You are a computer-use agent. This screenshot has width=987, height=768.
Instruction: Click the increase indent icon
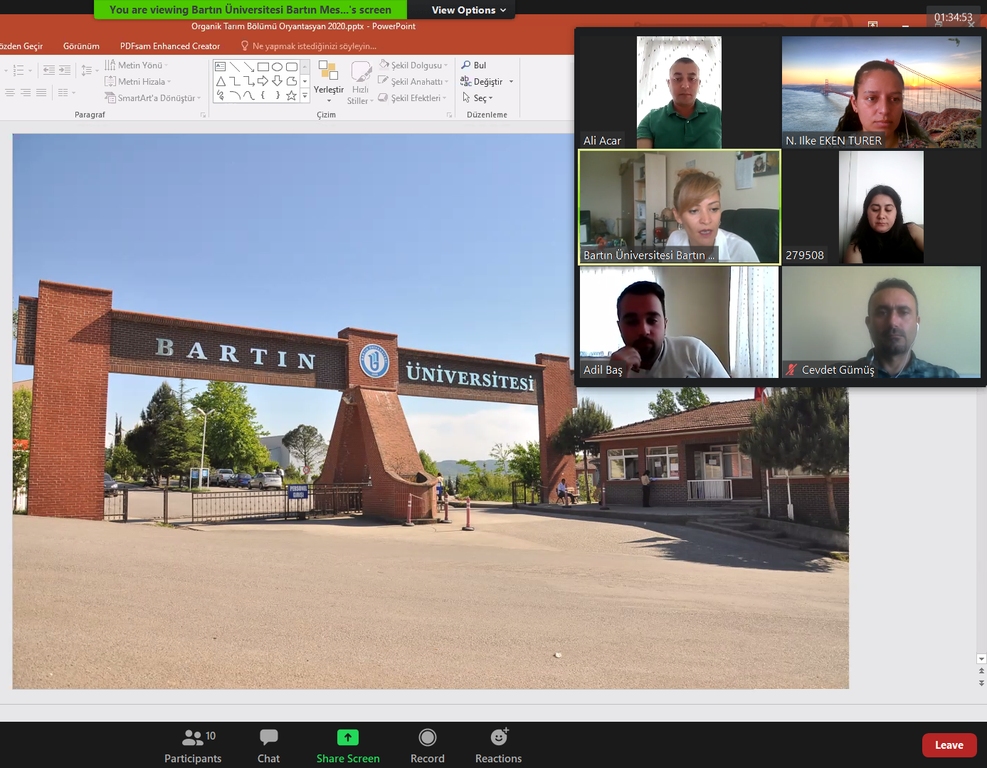click(x=64, y=70)
